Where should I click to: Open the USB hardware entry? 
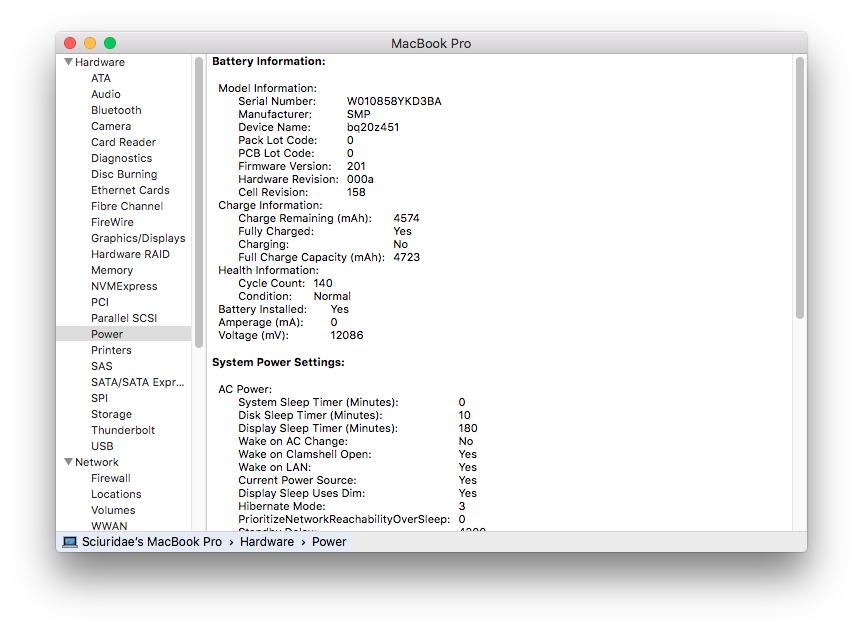[102, 445]
